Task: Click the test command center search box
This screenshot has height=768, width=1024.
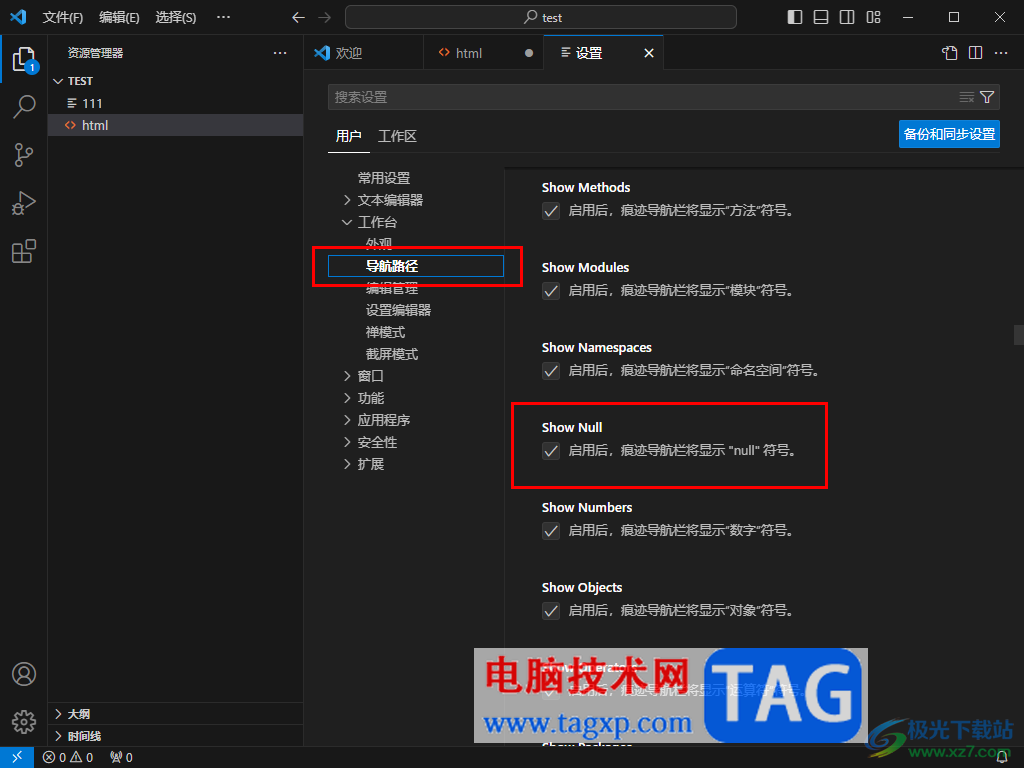Action: [541, 18]
